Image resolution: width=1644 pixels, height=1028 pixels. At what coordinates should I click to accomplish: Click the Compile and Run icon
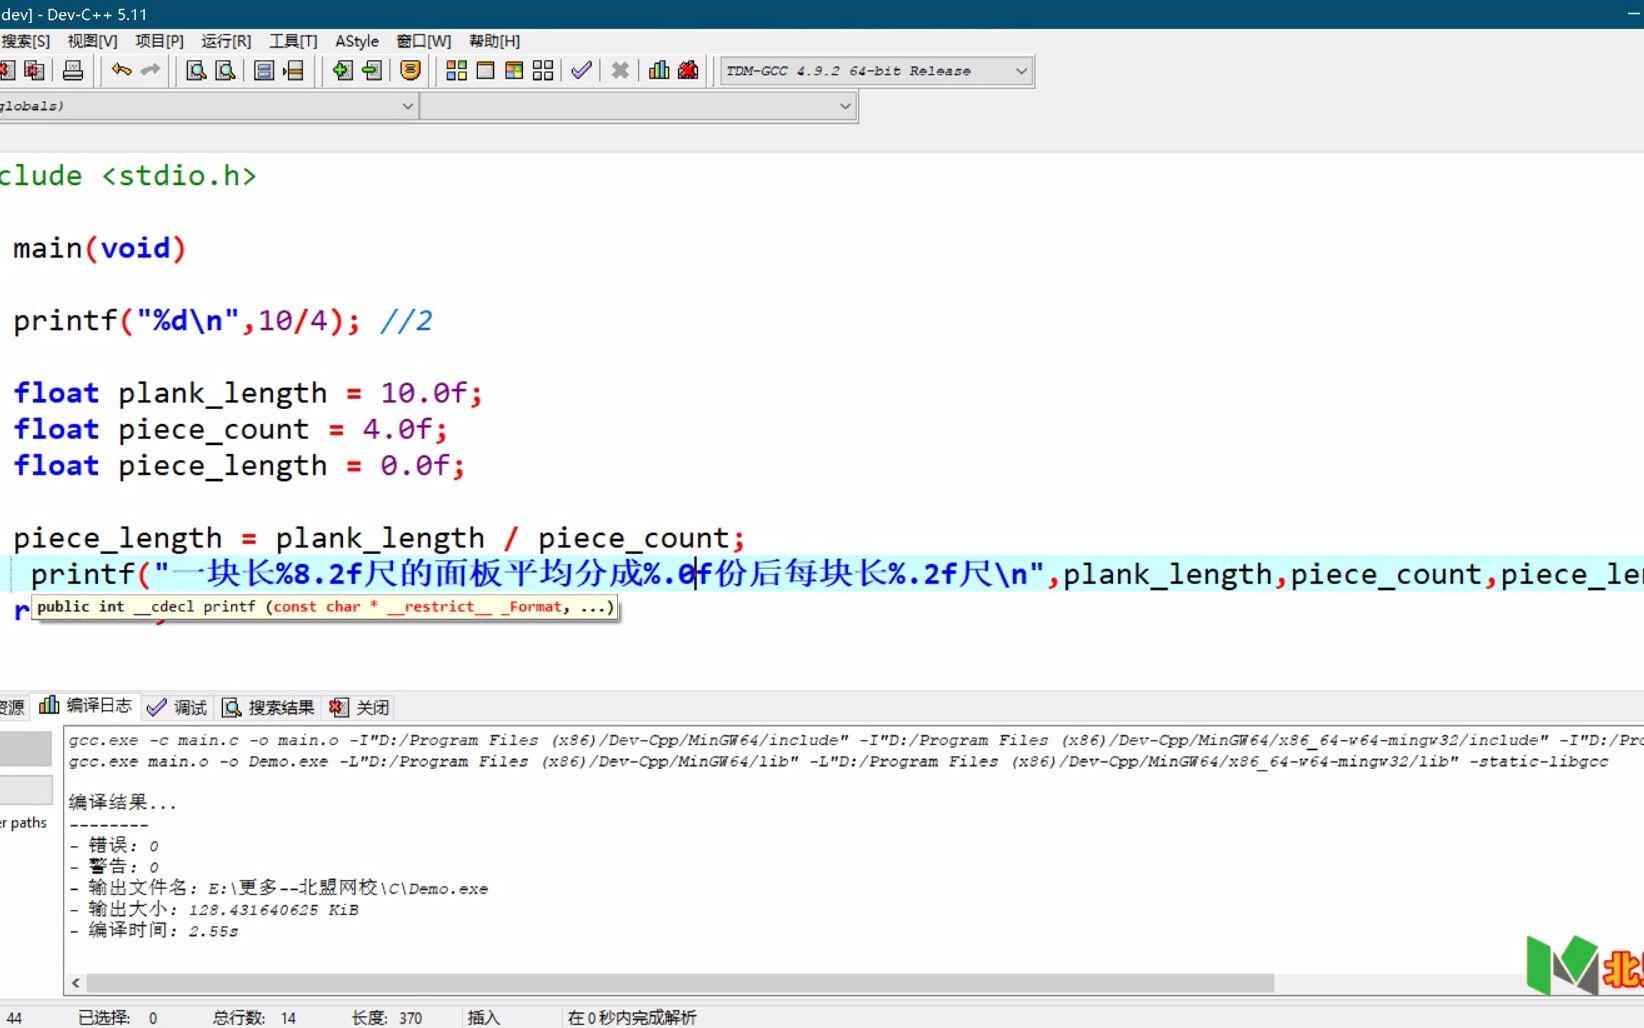tap(514, 70)
